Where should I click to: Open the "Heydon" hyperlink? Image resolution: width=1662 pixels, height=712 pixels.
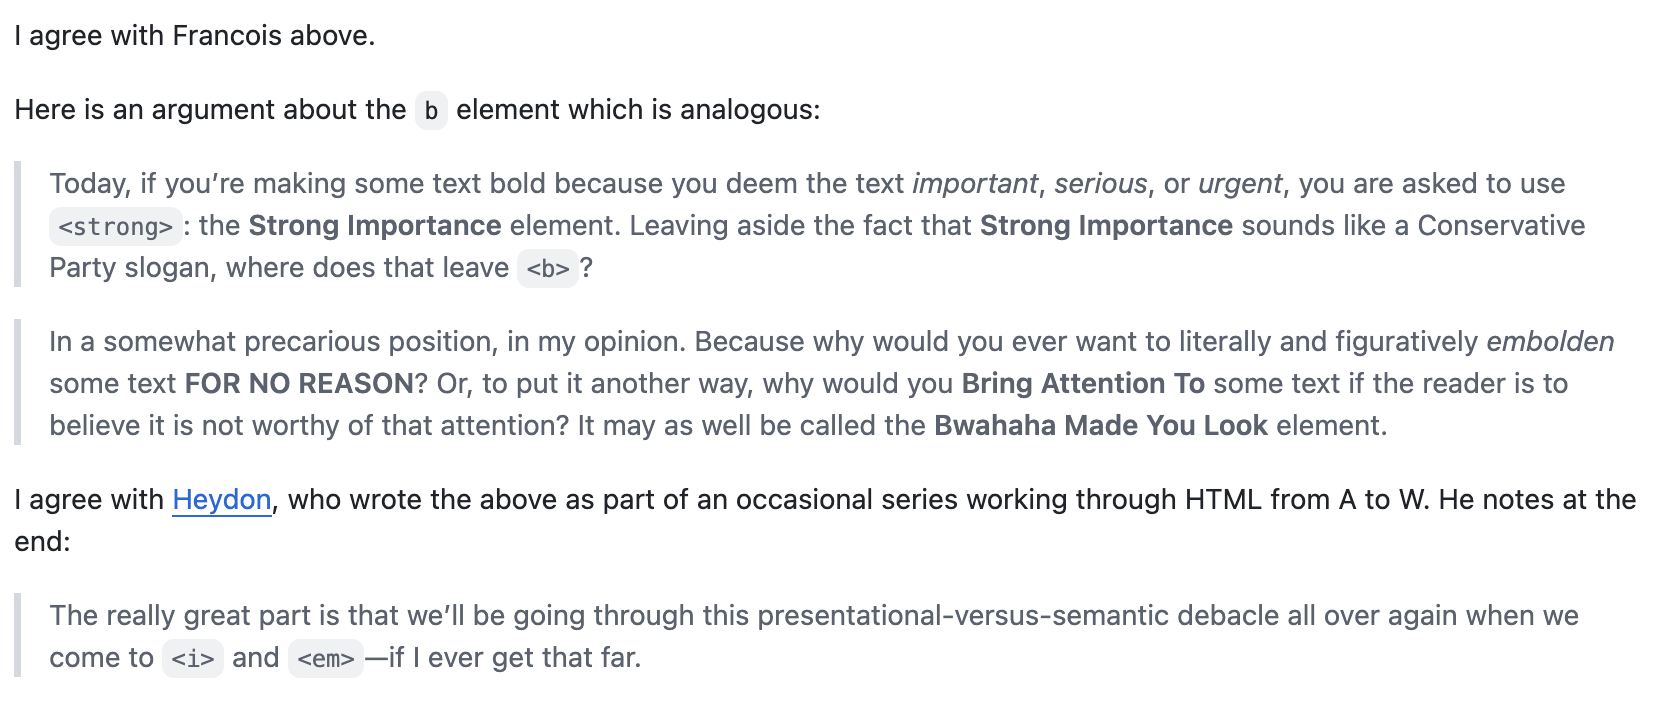[221, 499]
